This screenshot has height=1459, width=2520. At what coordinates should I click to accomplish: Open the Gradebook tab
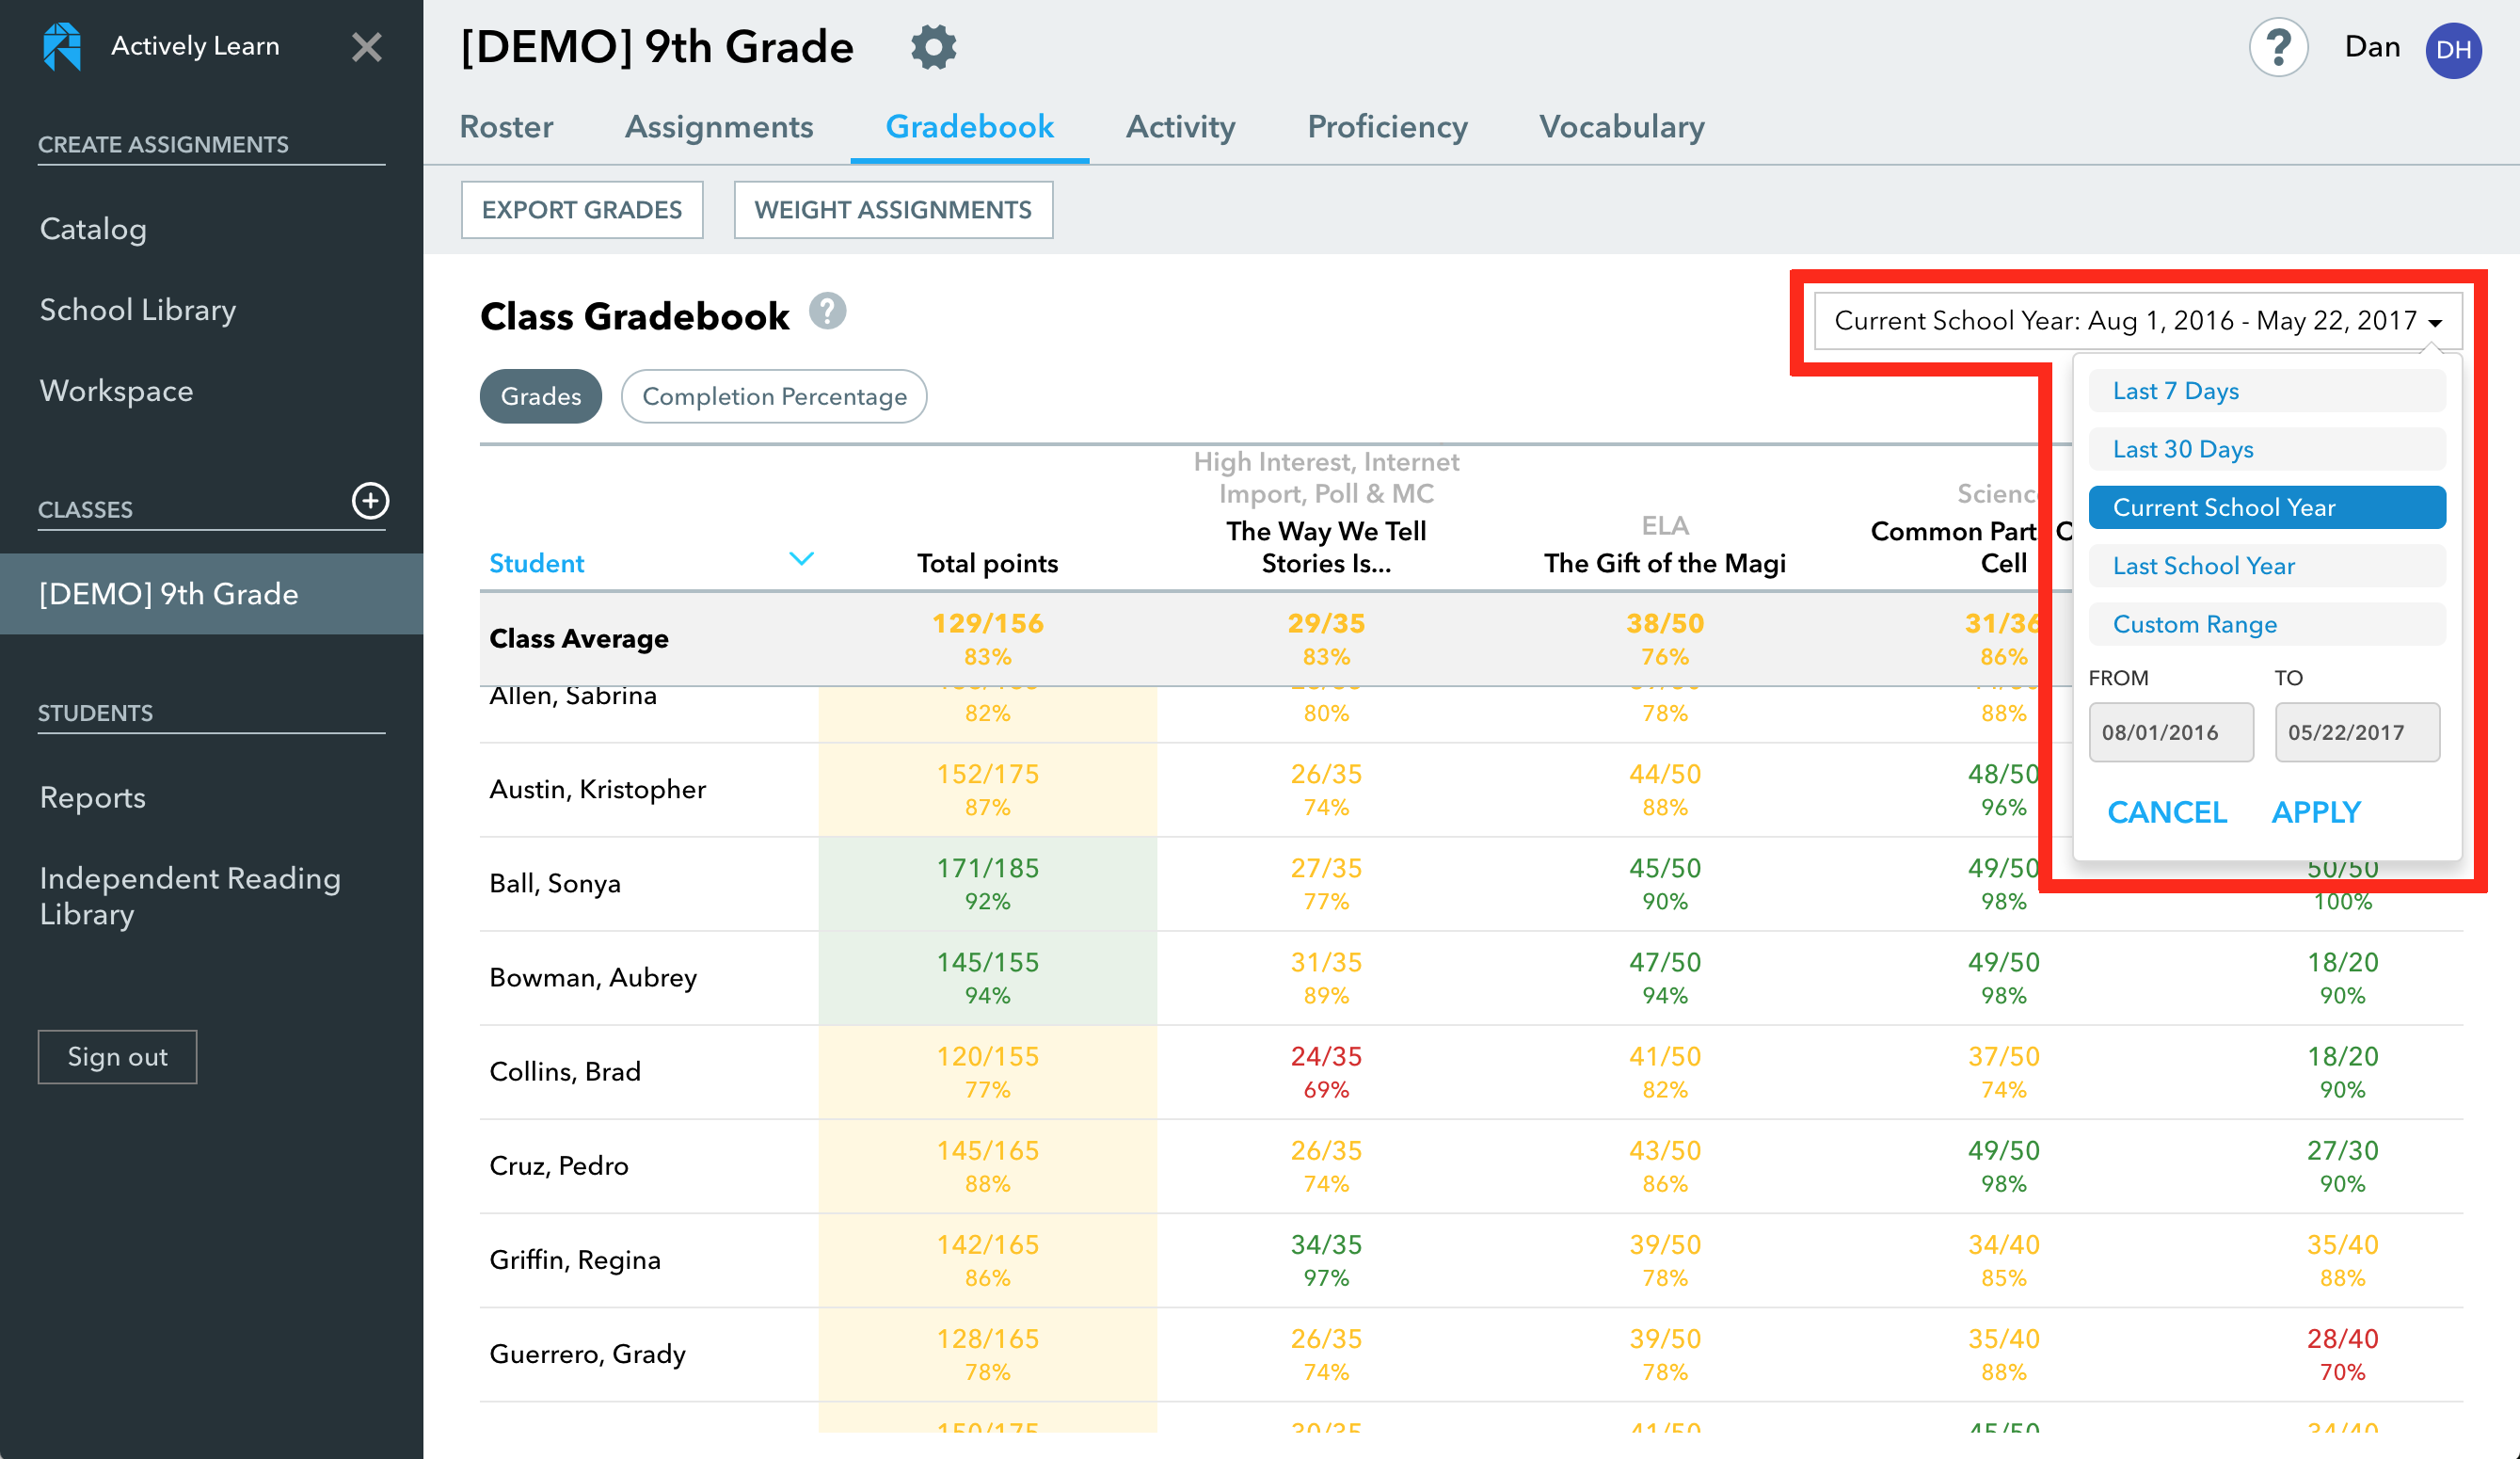(x=969, y=127)
